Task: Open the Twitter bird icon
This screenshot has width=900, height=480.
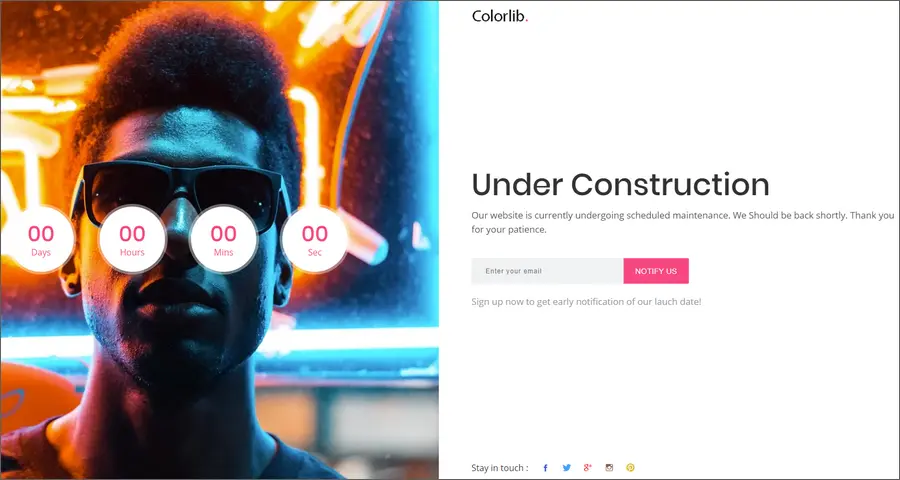Action: [567, 468]
